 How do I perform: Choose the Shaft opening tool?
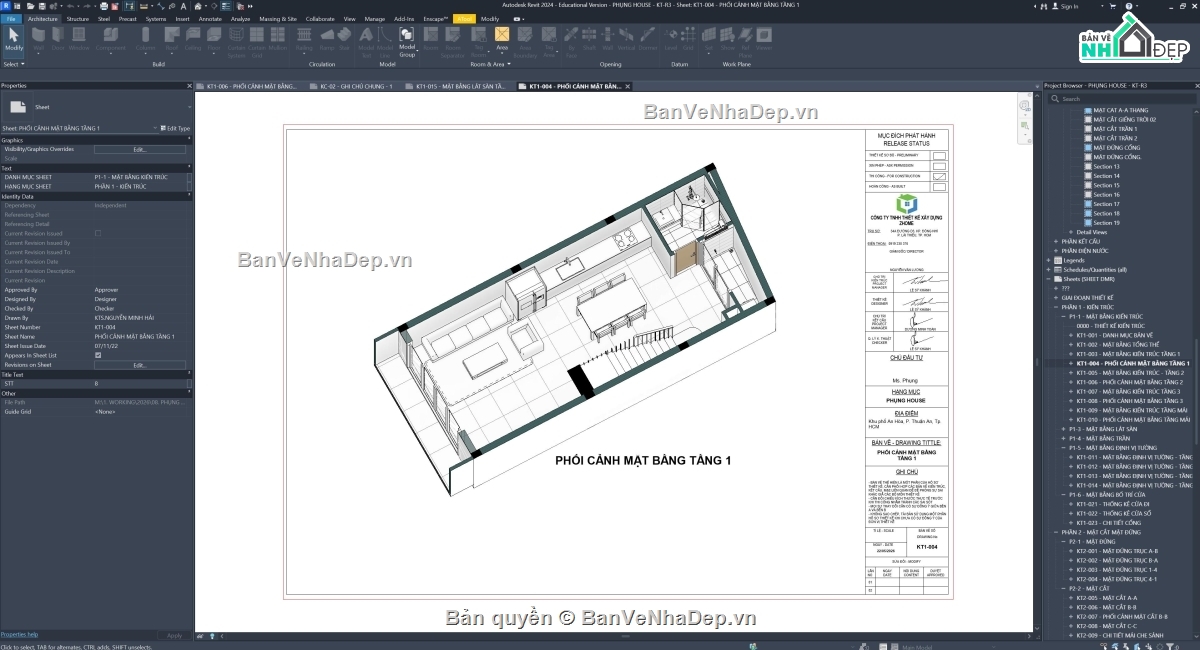point(590,40)
